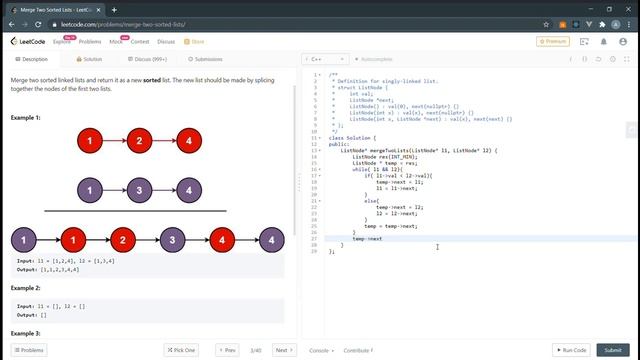This screenshot has height=360, width=640.
Task: Open the browser extensions puzzle icon
Action: pyautogui.click(x=602, y=24)
